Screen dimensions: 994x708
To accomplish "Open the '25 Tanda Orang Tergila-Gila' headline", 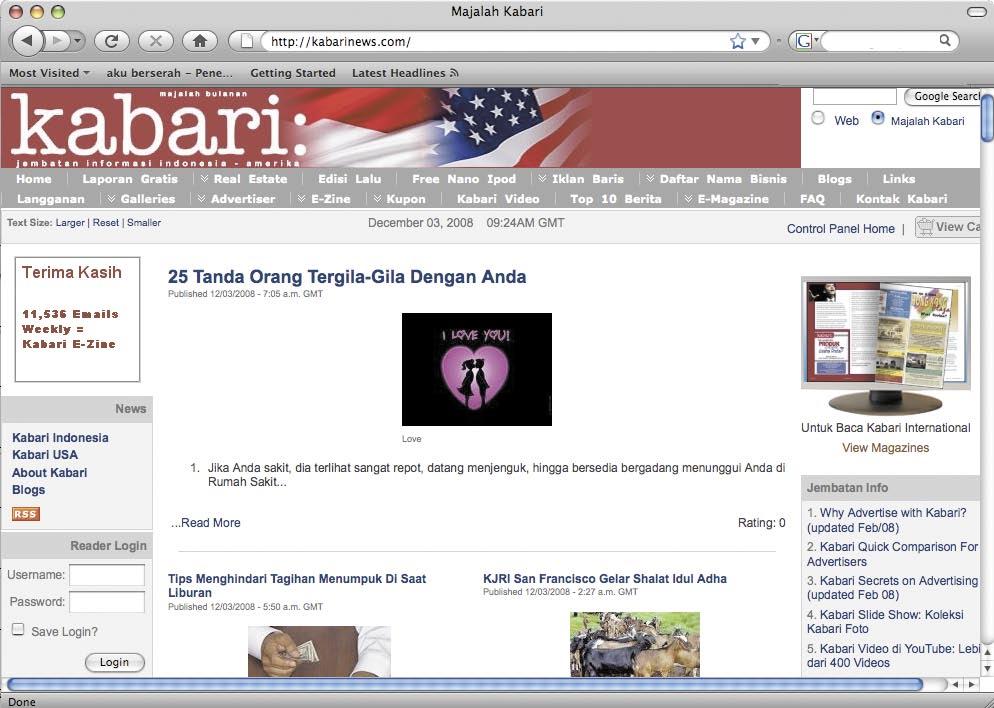I will [347, 277].
